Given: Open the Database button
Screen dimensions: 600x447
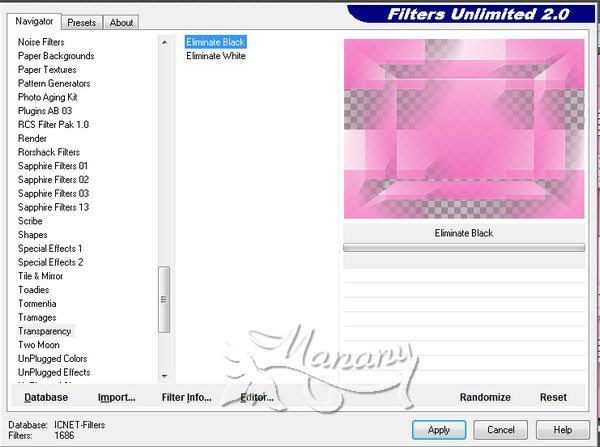Looking at the screenshot, I should coord(46,397).
